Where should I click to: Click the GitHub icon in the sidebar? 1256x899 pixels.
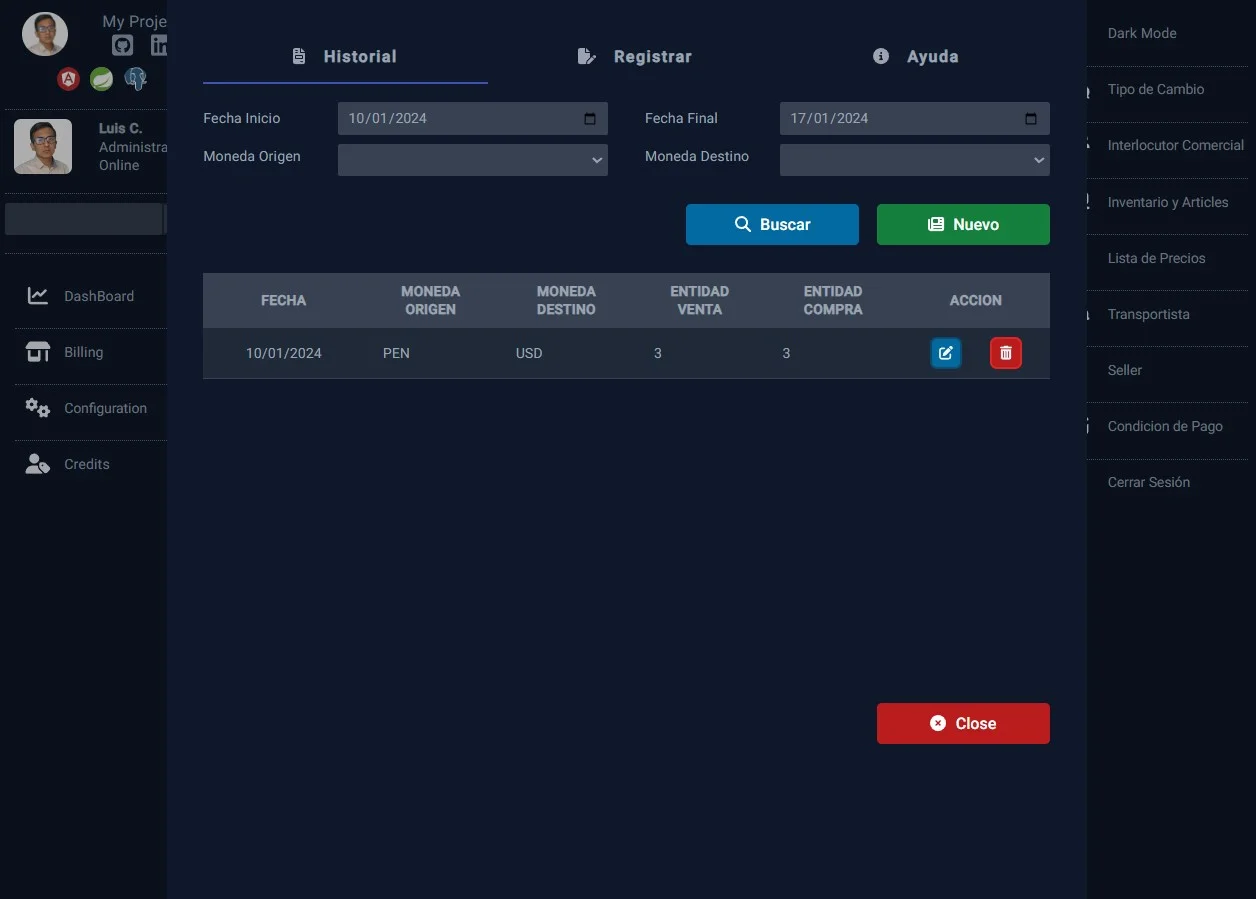click(122, 45)
